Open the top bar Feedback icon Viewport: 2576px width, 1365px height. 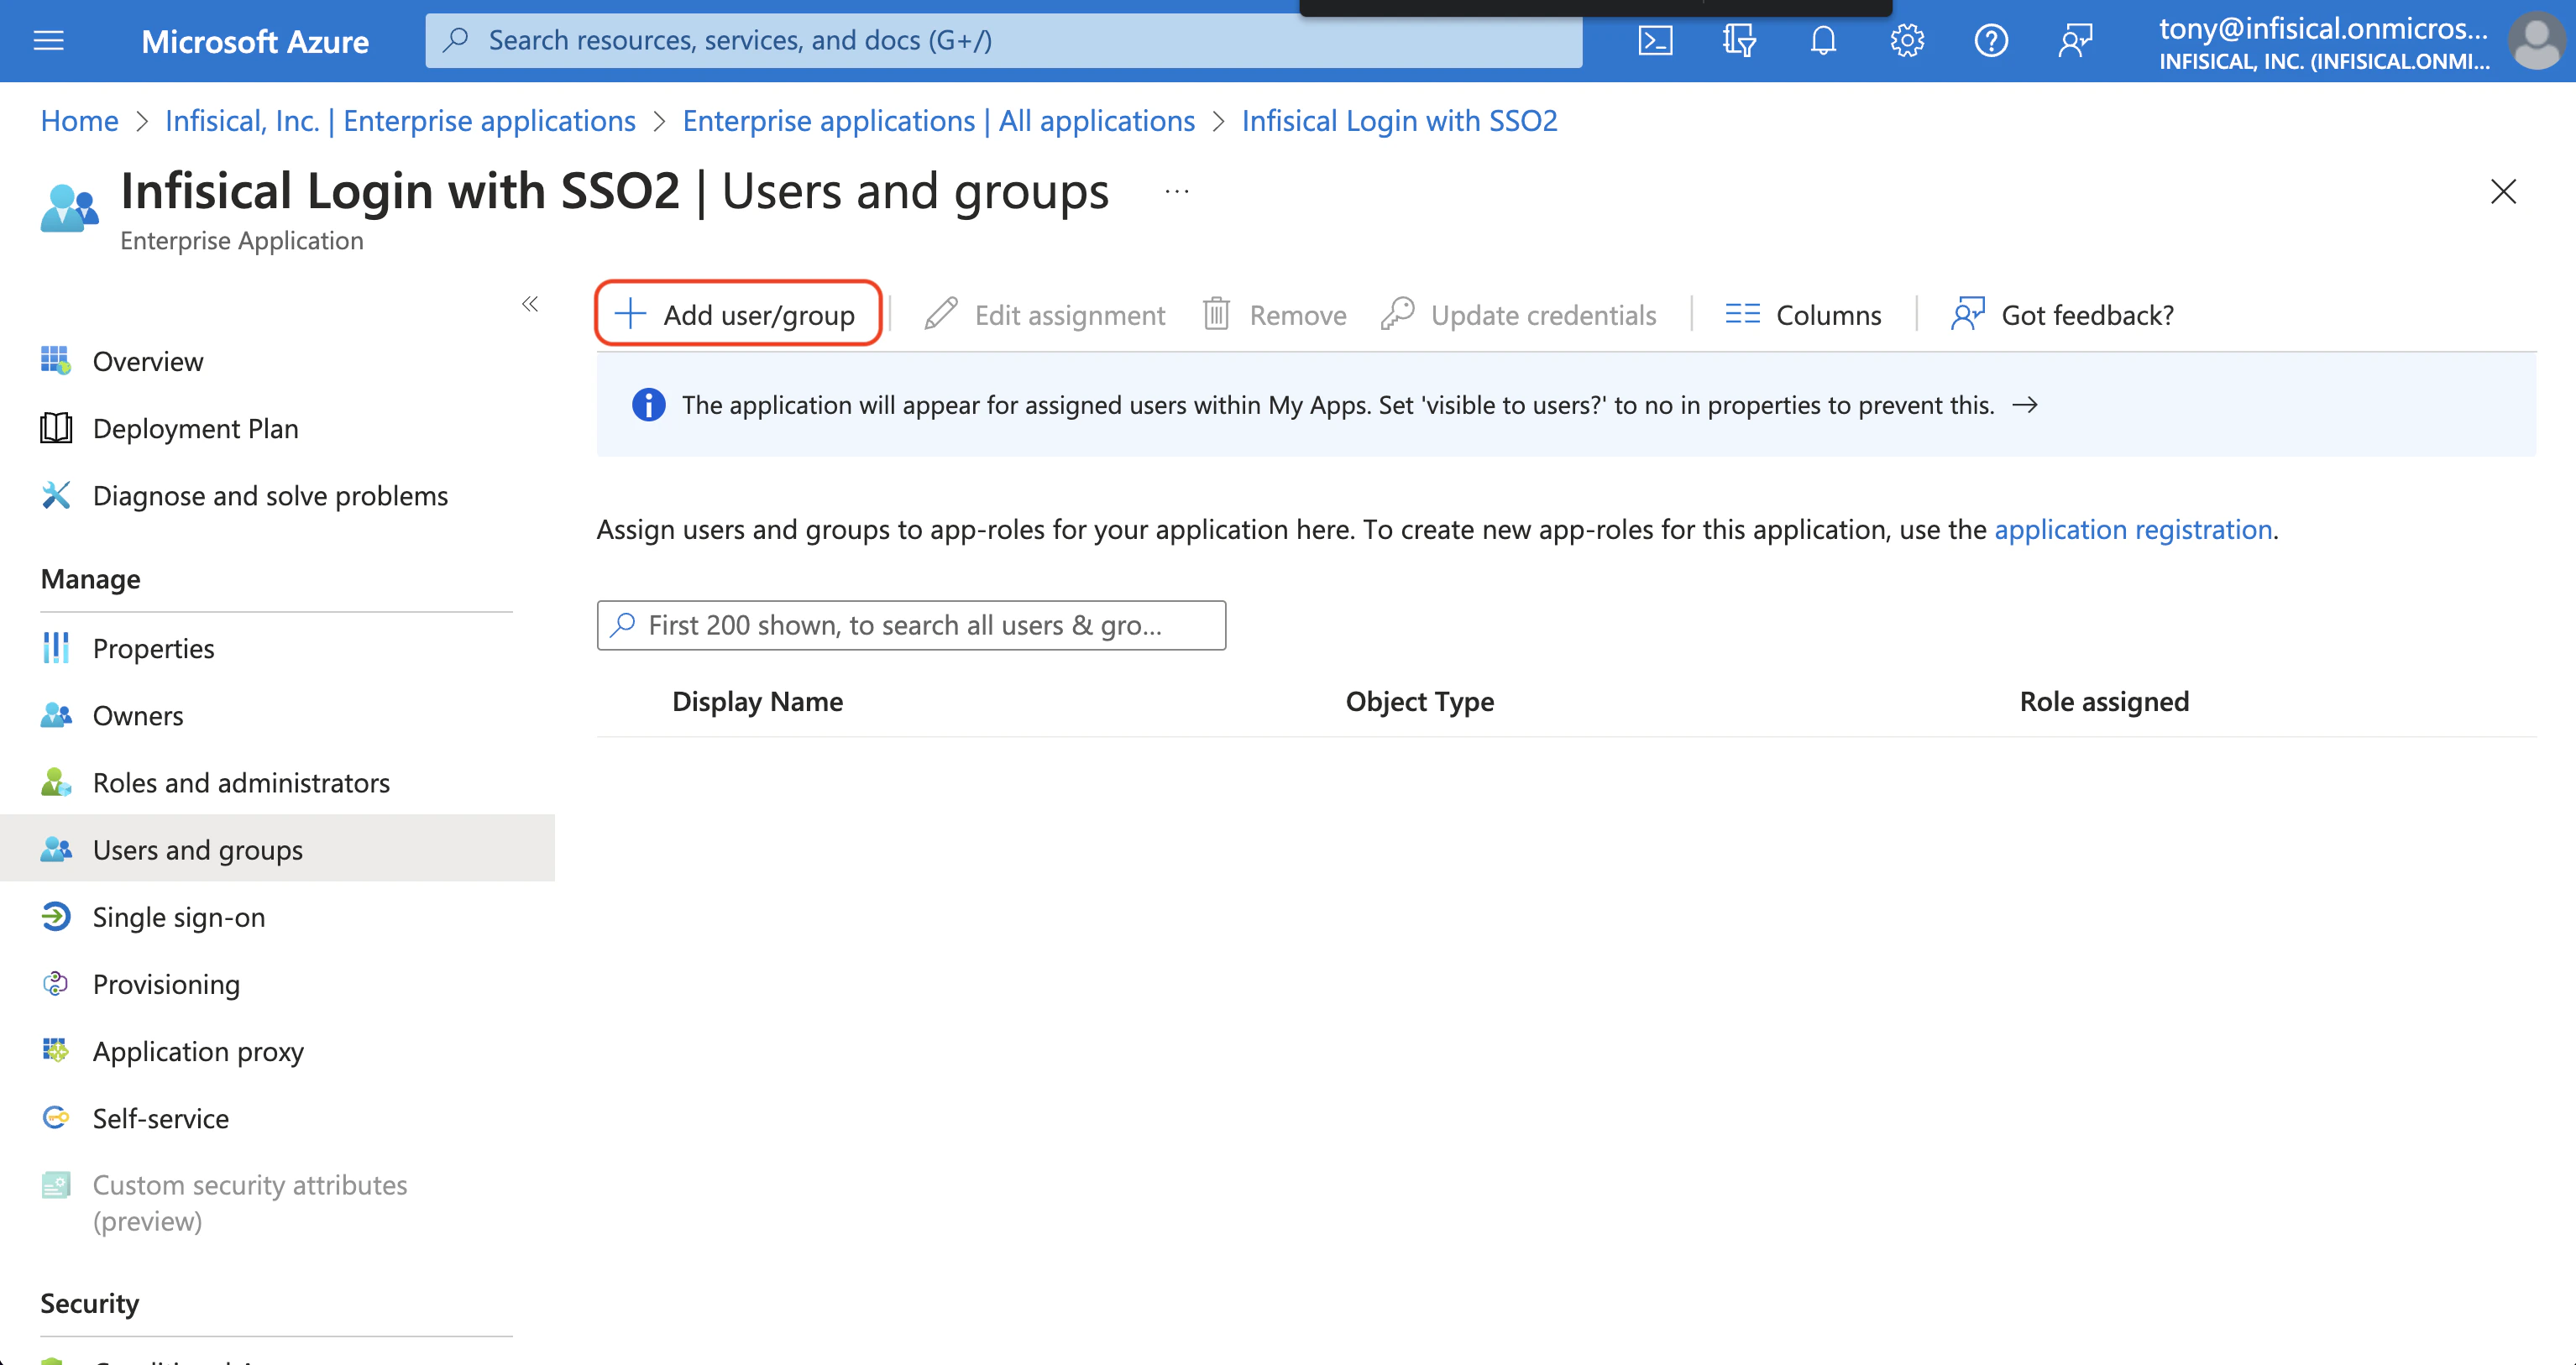point(2075,41)
